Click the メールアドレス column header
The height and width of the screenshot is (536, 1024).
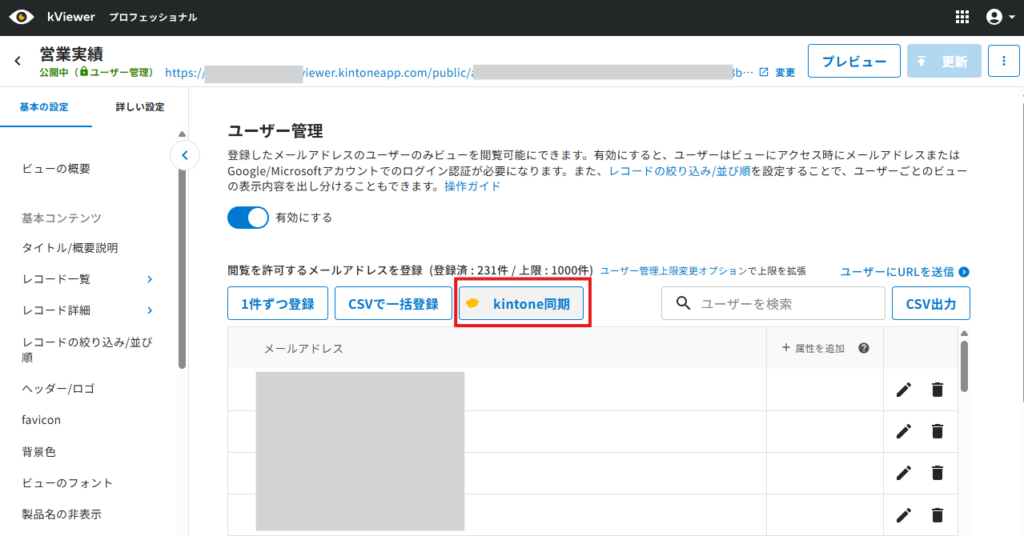pyautogui.click(x=303, y=349)
